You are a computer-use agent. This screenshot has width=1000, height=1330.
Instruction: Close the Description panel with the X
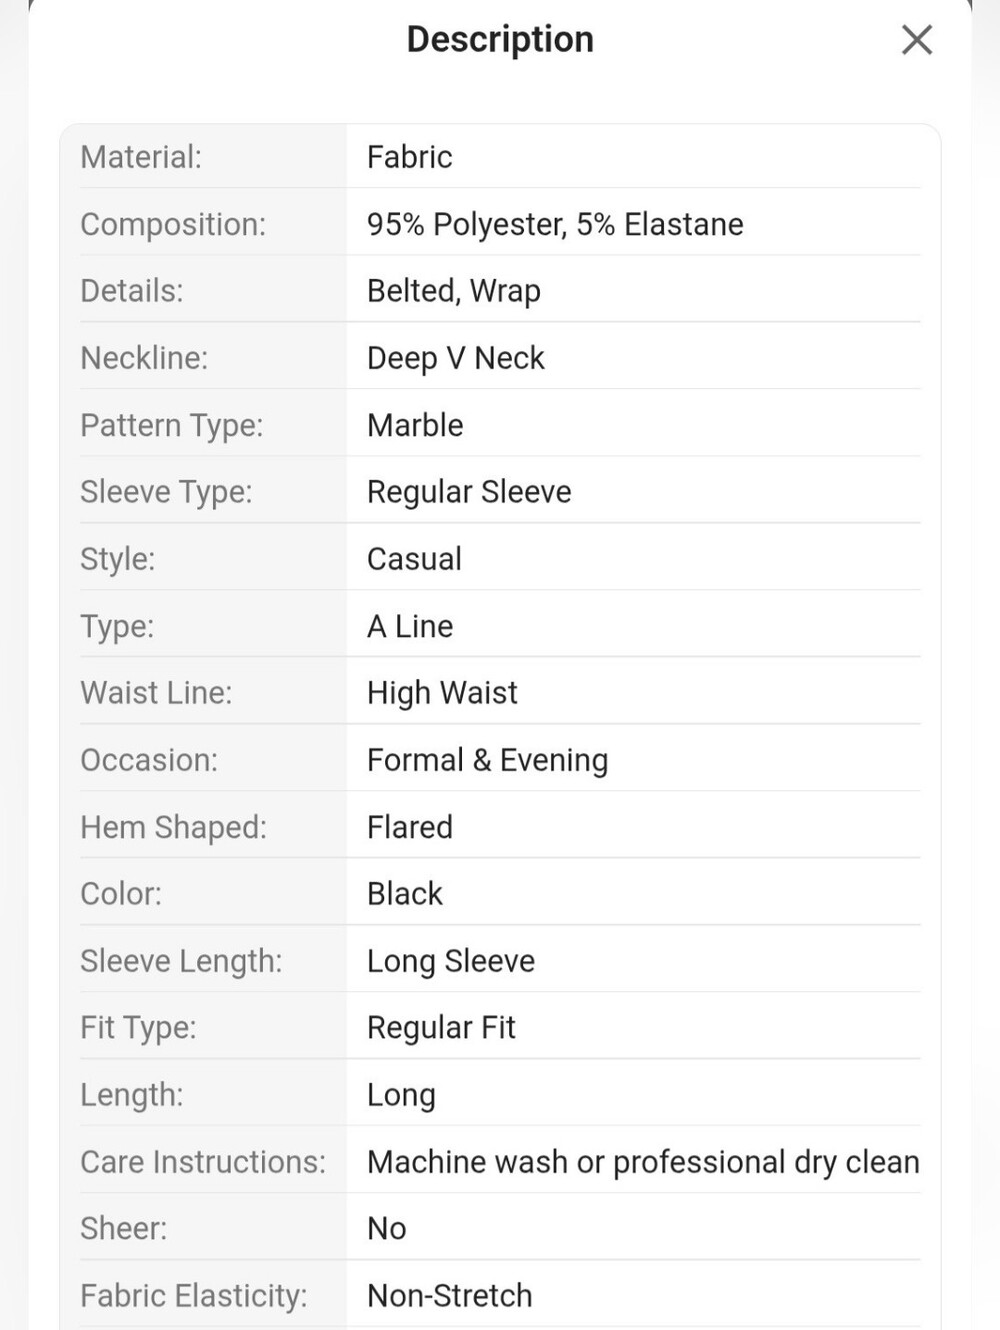click(x=917, y=40)
